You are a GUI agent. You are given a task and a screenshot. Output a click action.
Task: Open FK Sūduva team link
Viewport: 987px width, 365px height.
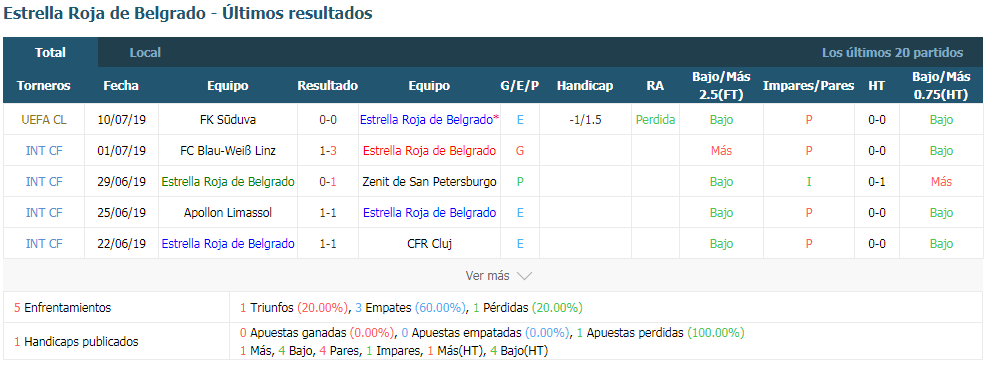[x=228, y=120]
